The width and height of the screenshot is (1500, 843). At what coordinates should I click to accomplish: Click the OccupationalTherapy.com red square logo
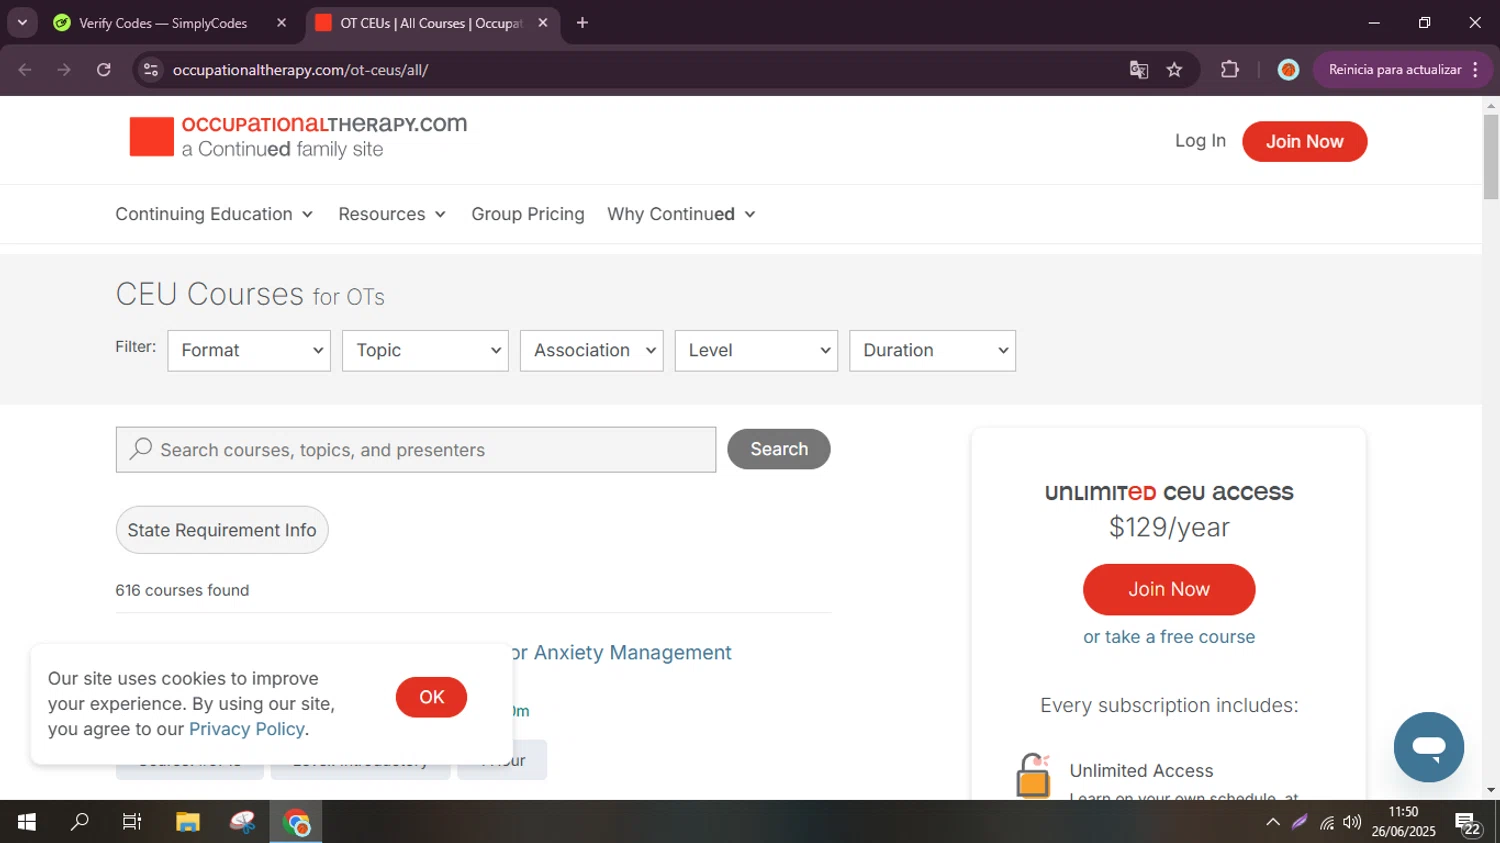click(152, 137)
